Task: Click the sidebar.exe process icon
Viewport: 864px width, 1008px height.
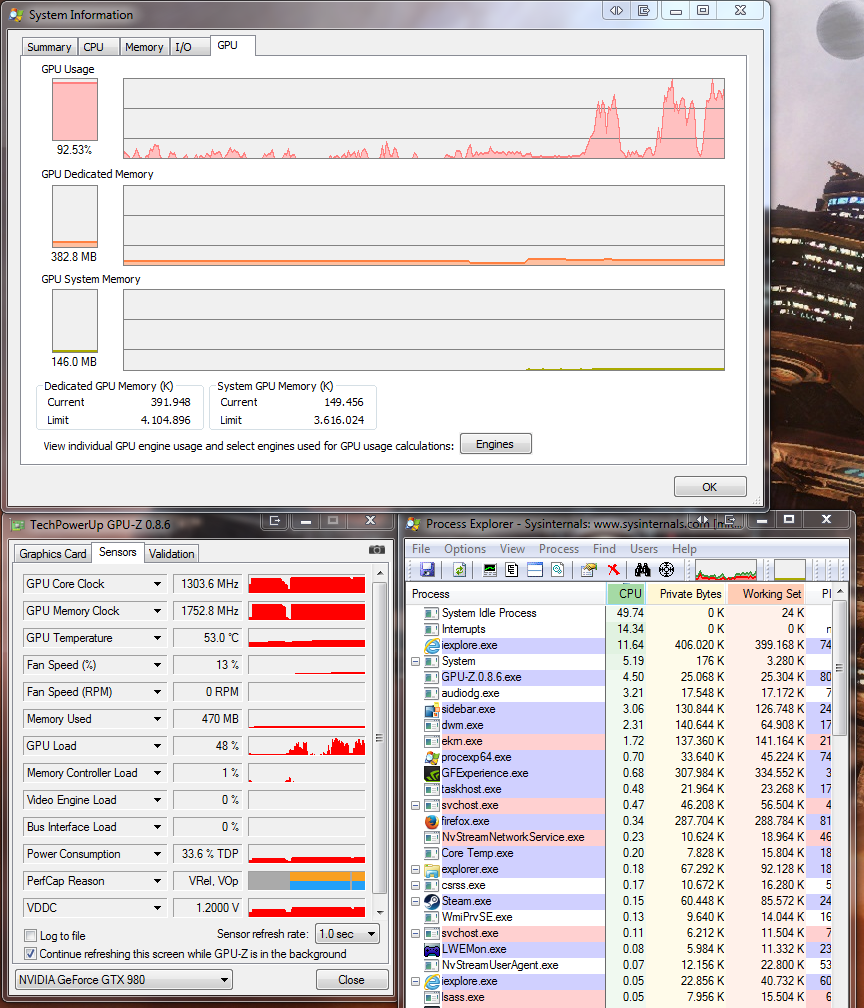Action: 431,709
